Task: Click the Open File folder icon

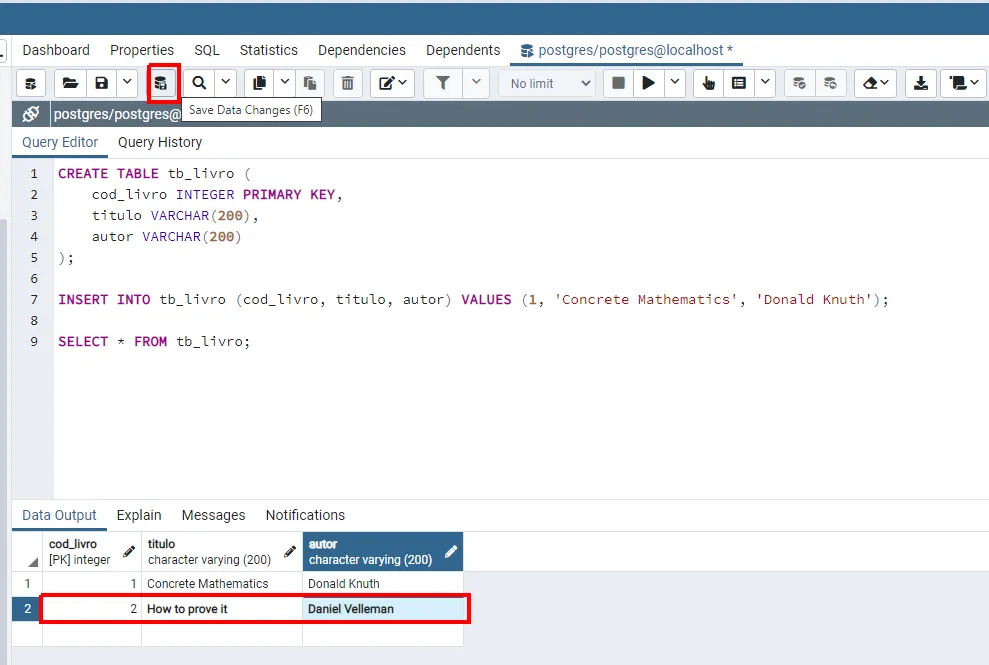Action: [x=70, y=83]
